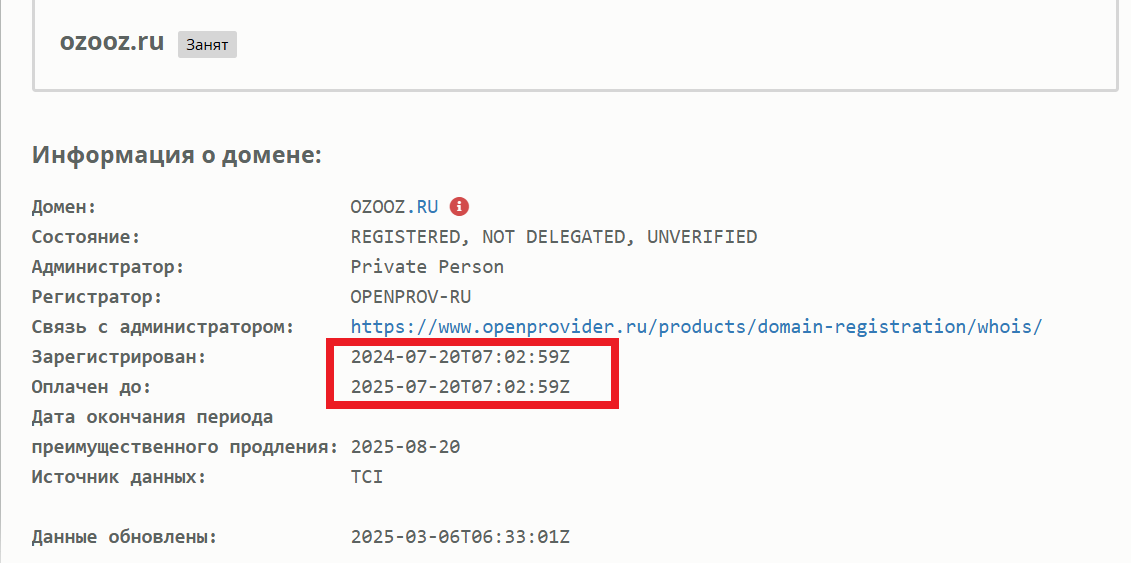Image resolution: width=1131 pixels, height=563 pixels.
Task: Click the Данные обновлены field label
Action: [x=124, y=537]
